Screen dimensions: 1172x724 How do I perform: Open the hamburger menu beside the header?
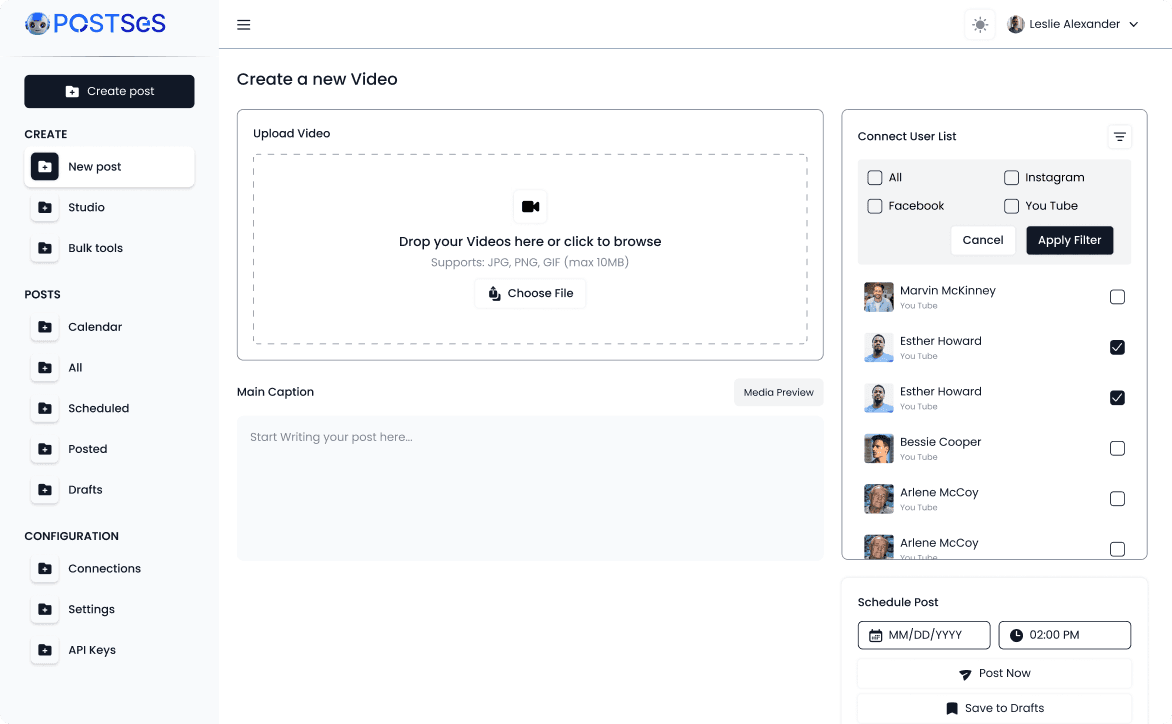(x=243, y=24)
